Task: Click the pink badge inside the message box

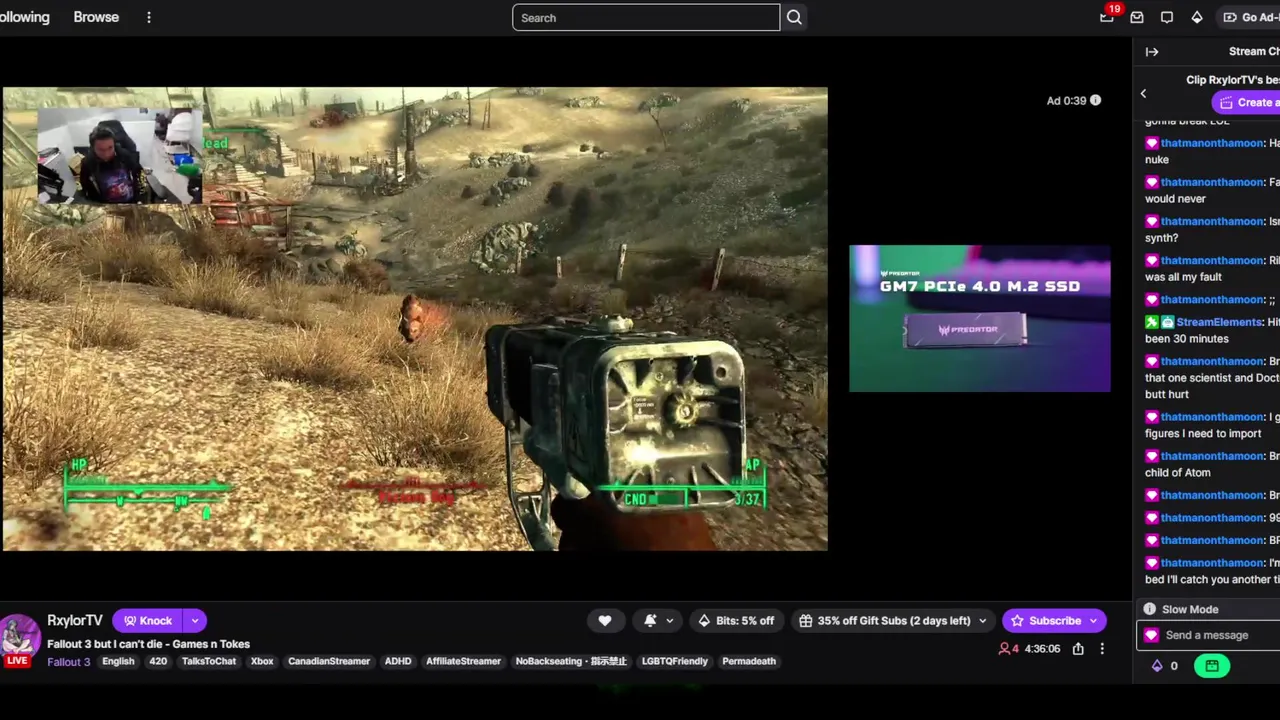Action: 1151,635
